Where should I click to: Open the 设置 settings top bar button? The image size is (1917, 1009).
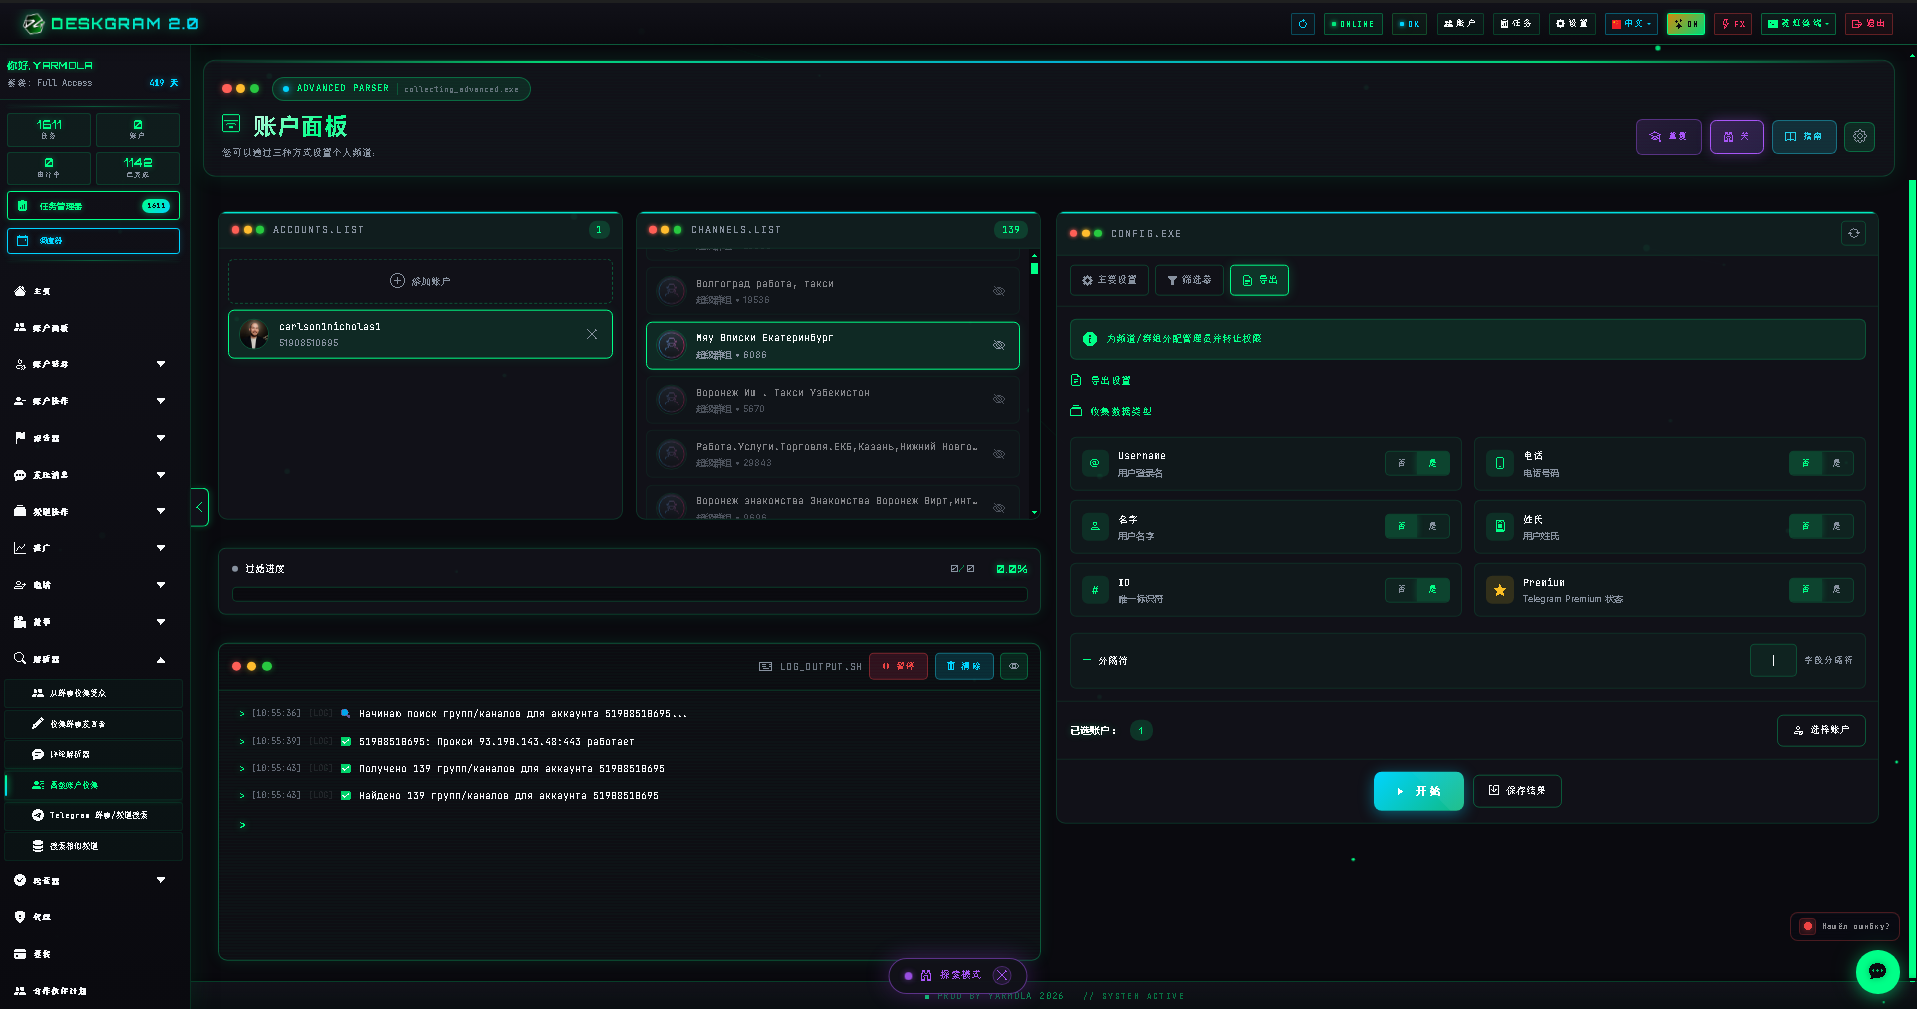(x=1572, y=24)
